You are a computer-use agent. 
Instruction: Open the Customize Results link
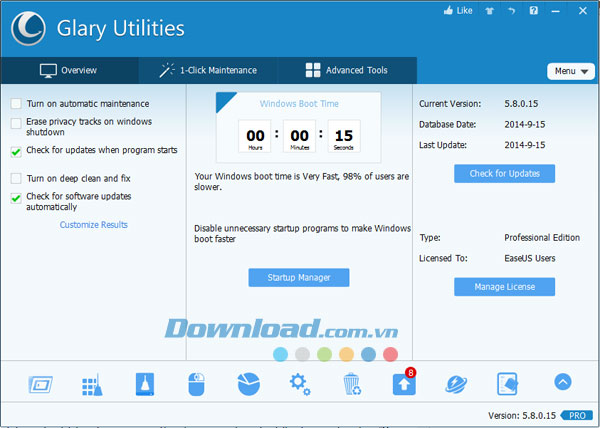94,225
